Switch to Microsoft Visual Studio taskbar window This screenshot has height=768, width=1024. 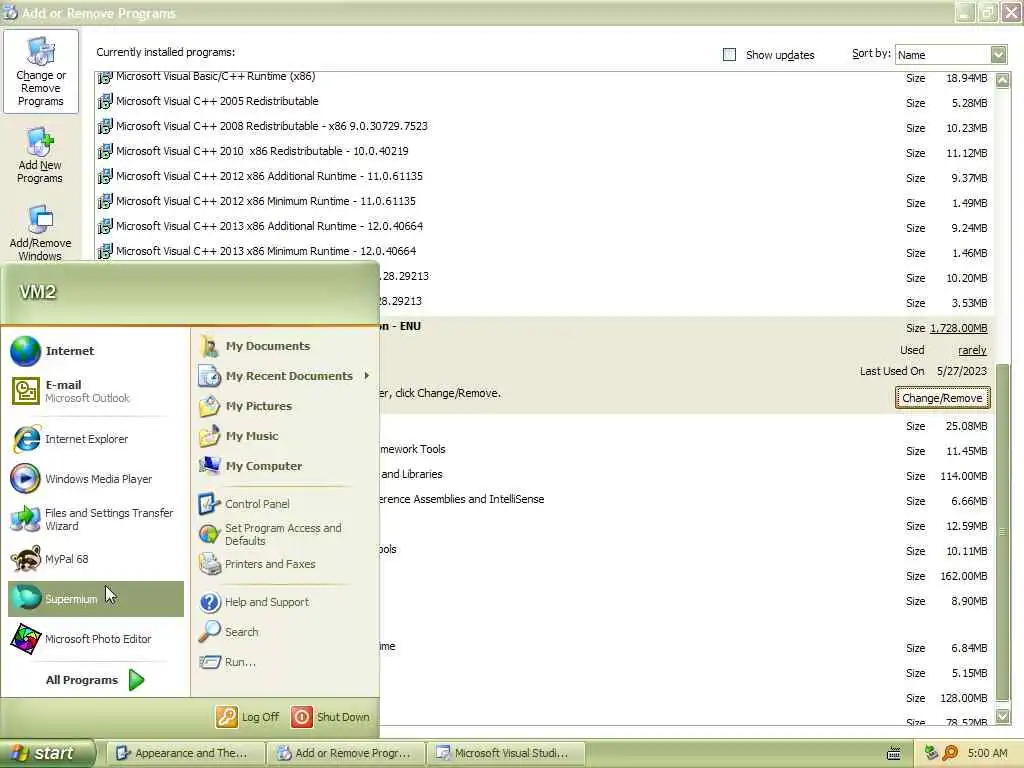point(506,753)
